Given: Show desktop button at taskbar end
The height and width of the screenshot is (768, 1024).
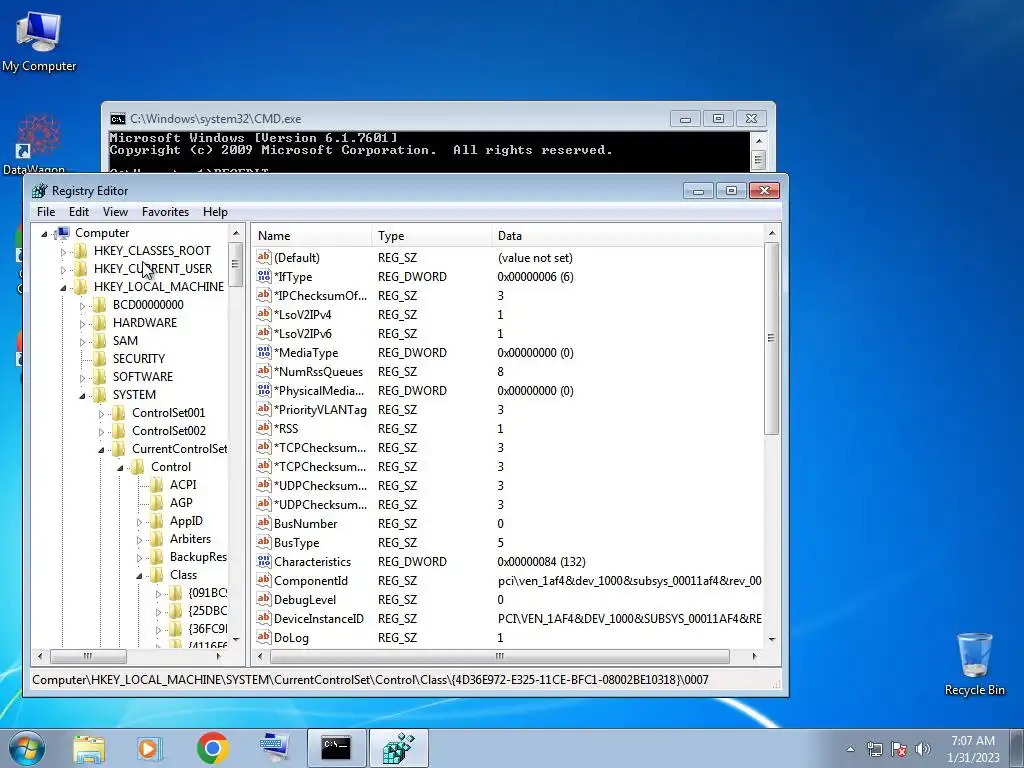Looking at the screenshot, I should [1017, 748].
